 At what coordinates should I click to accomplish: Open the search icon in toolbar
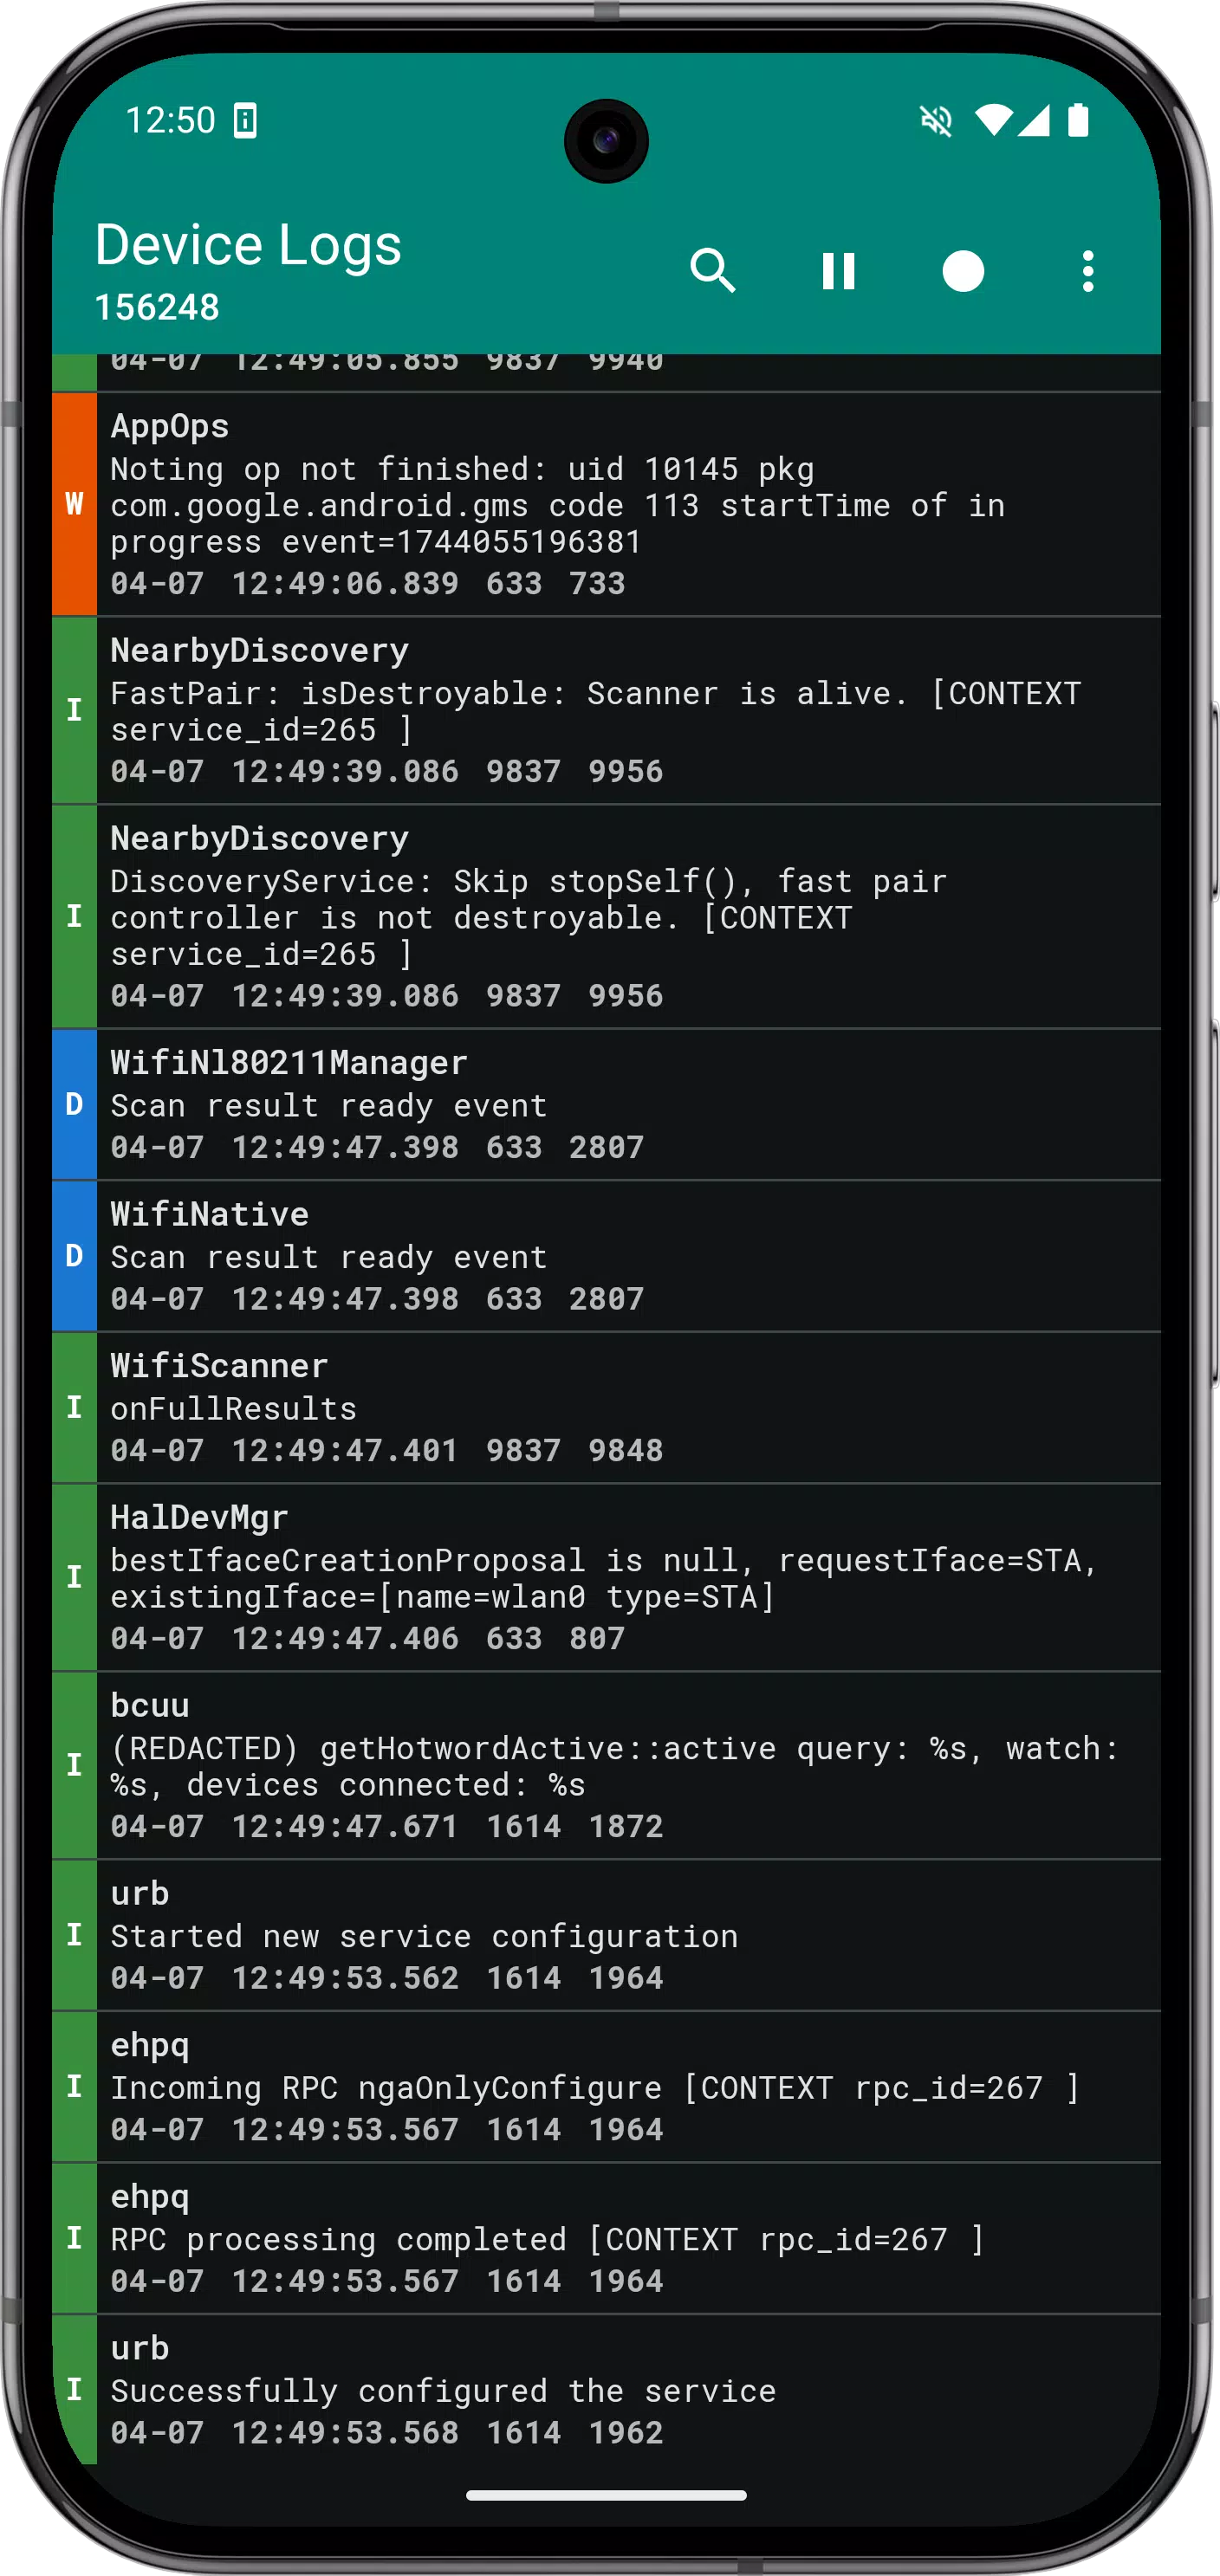(713, 271)
